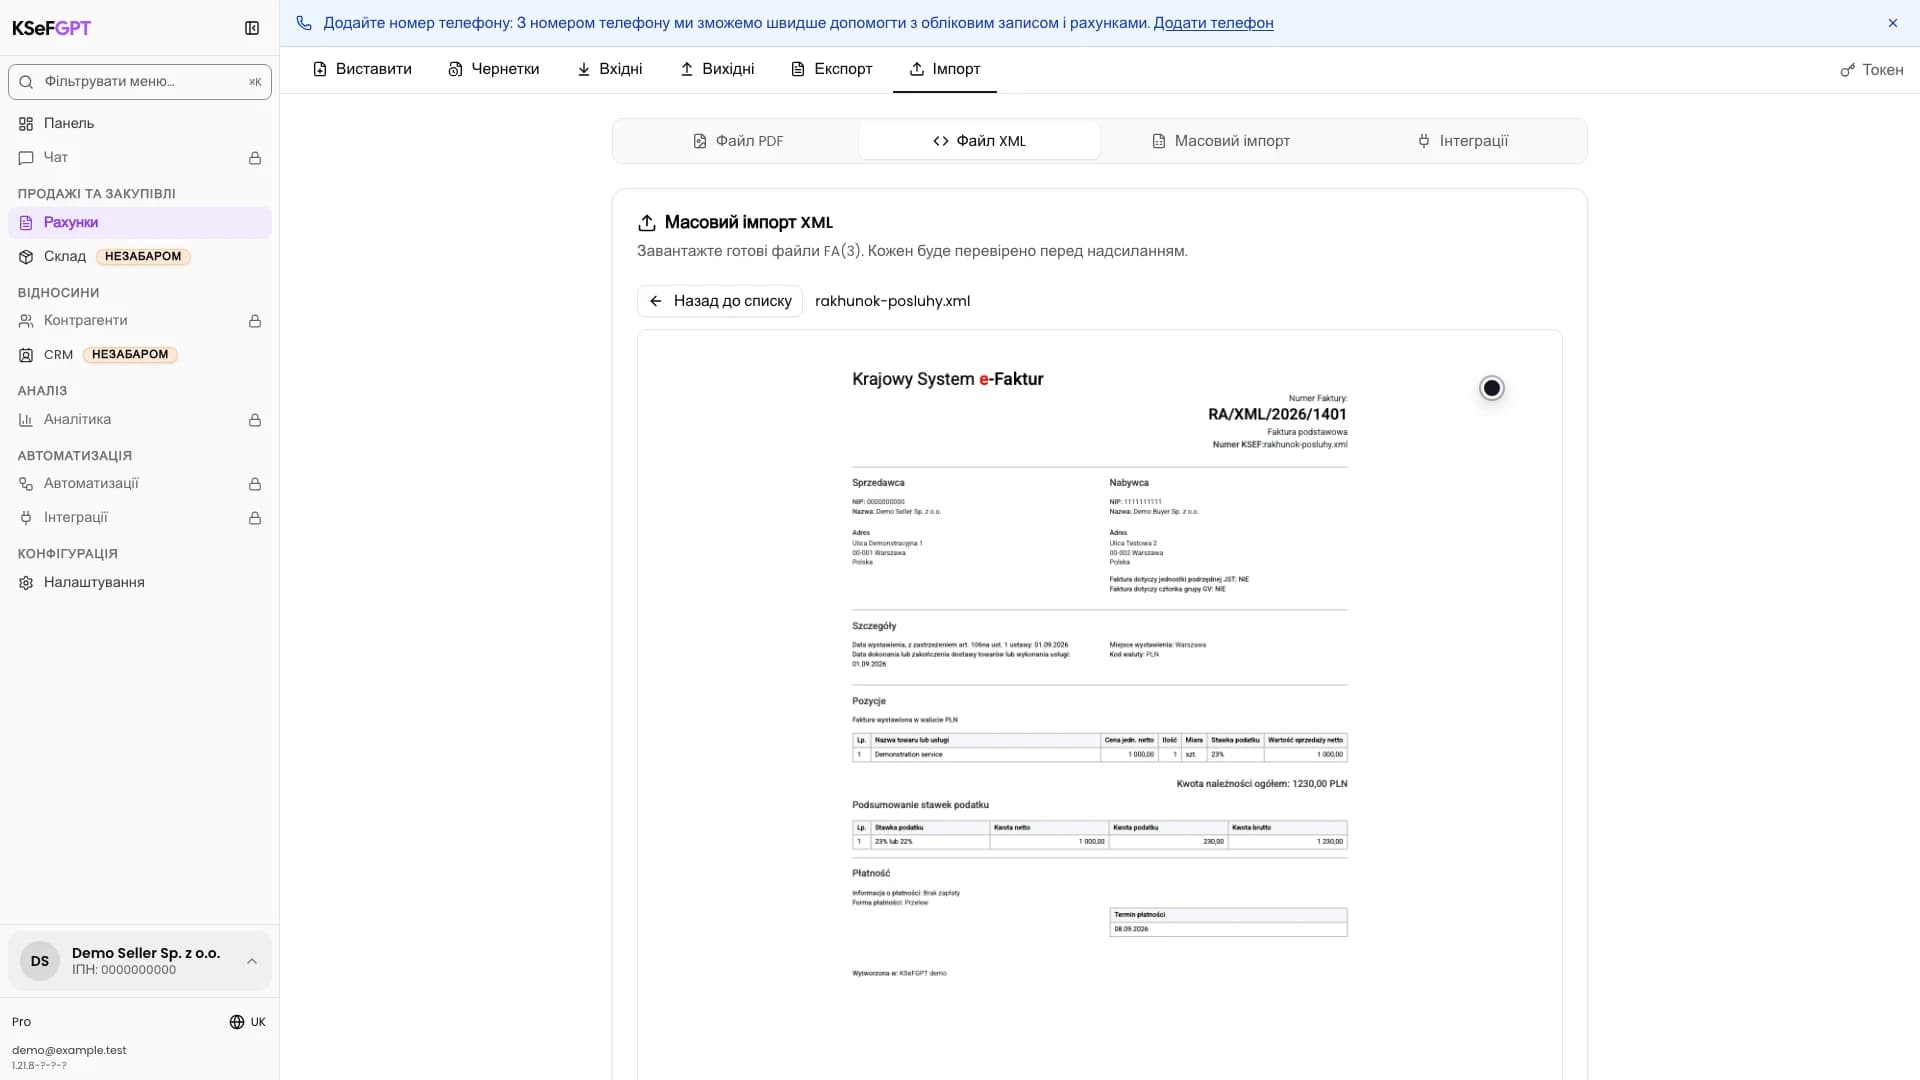Open the Токен key button
Viewport: 1920px width, 1080px height.
1872,70
